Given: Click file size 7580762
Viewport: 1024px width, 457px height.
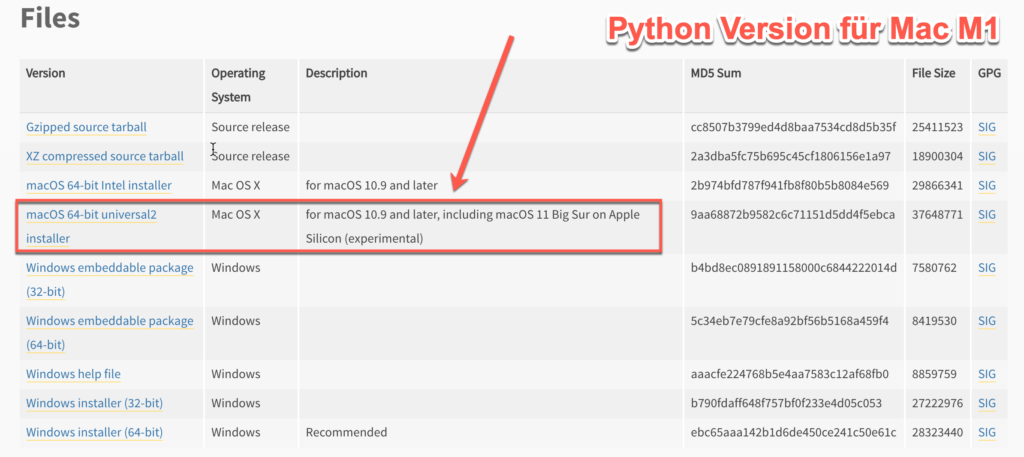Looking at the screenshot, I should click(x=934, y=268).
